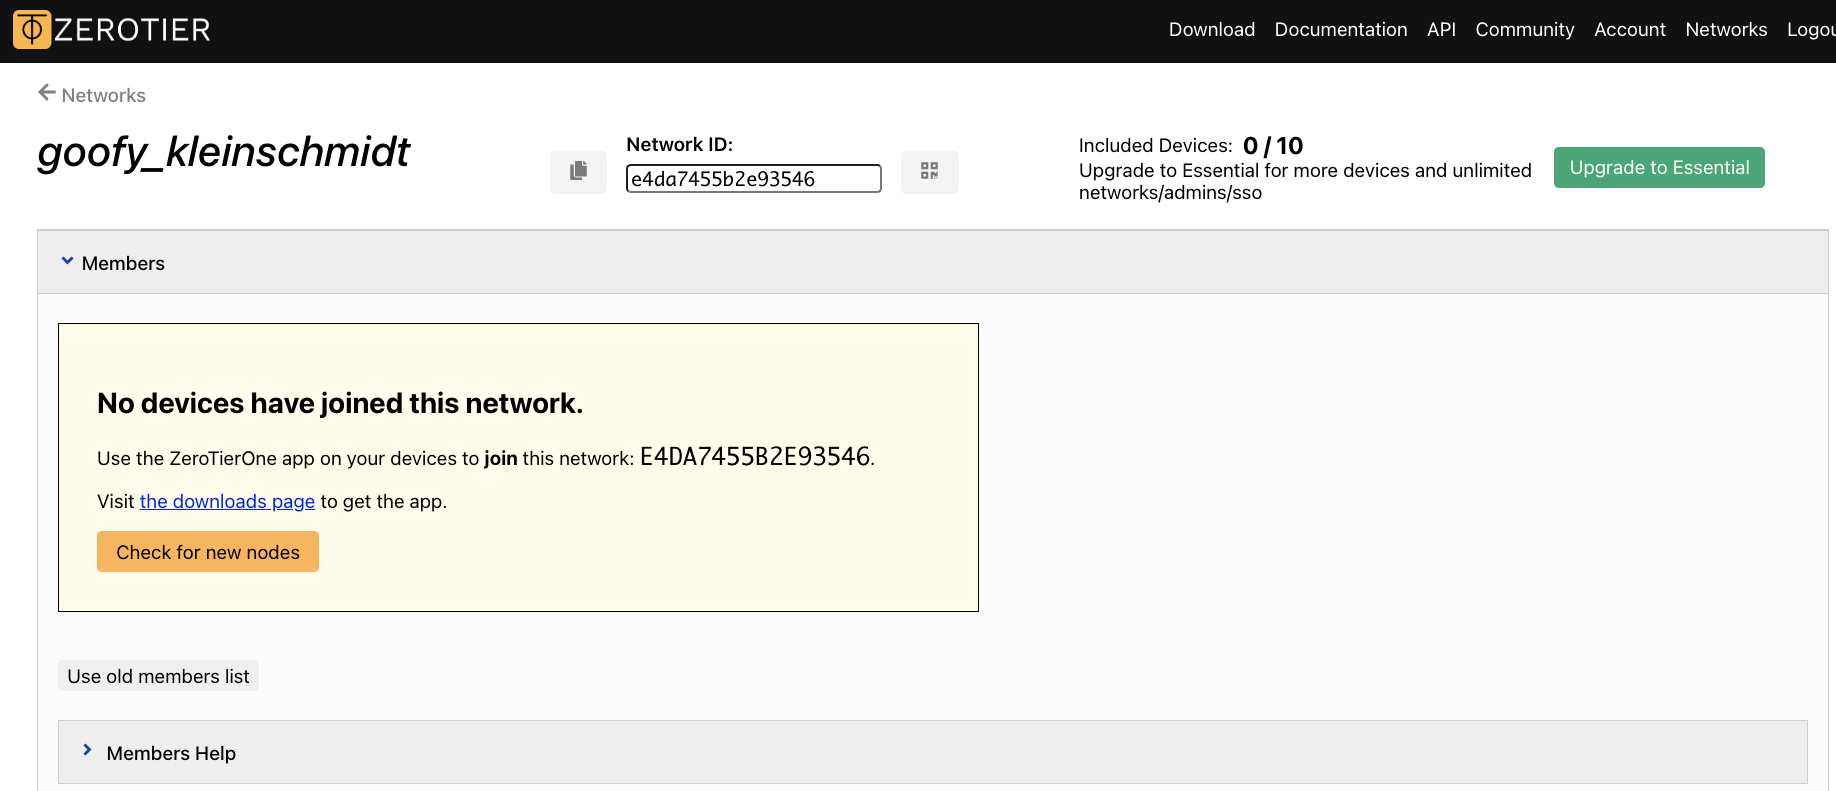Screen dimensions: 1836x791
Task: Click Upgrade to Essential button
Action: (1658, 168)
